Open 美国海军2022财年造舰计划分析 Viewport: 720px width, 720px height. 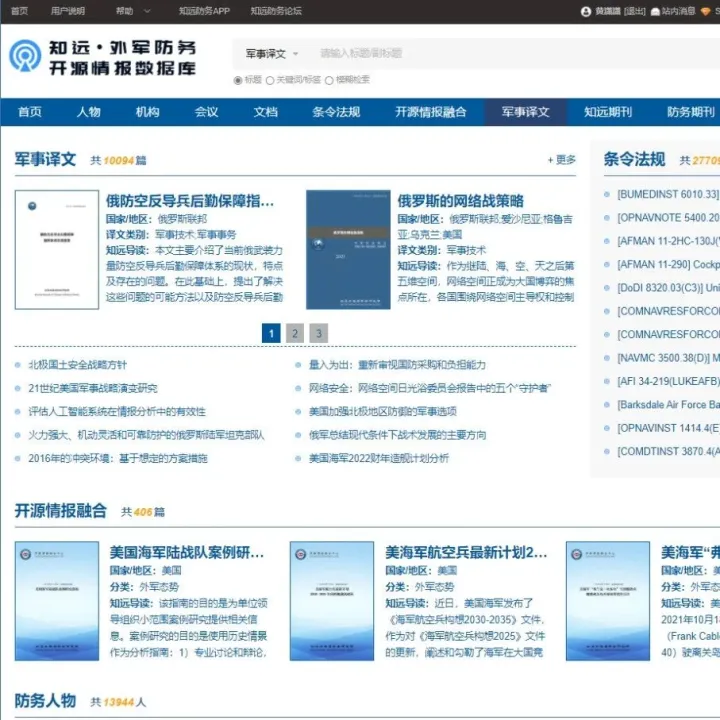pos(379,458)
